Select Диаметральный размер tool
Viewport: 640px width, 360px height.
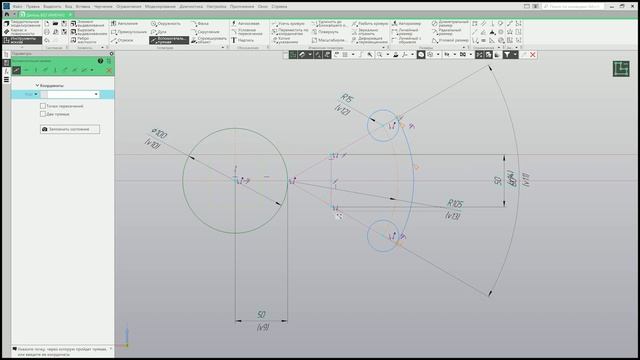tap(450, 24)
